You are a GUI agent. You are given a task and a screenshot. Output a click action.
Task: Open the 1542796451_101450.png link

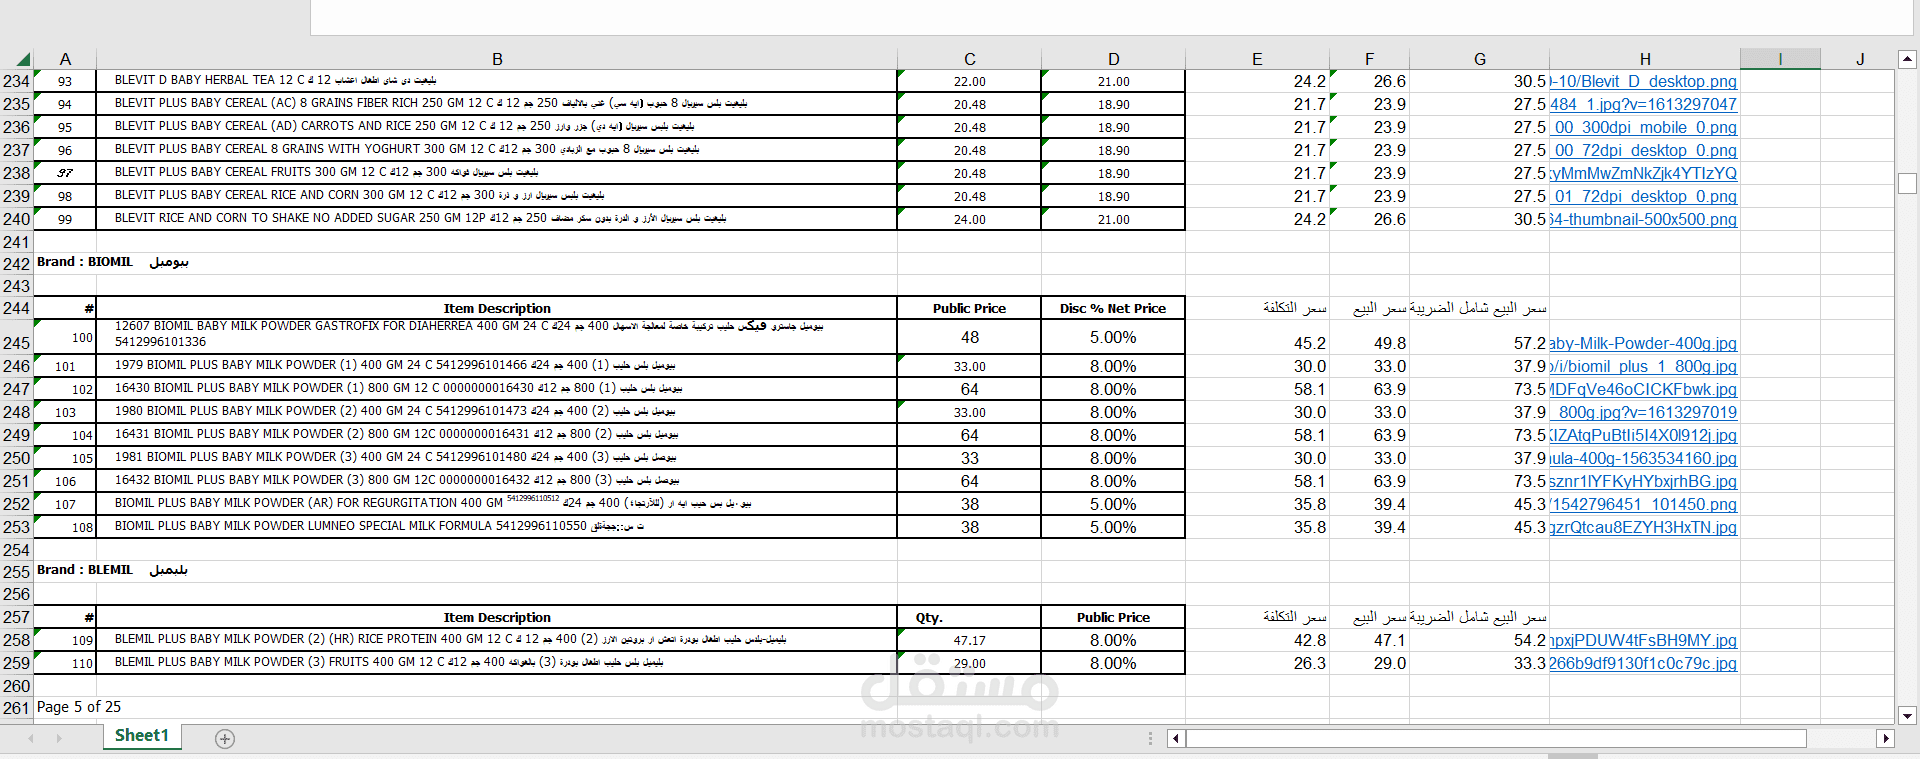[1644, 504]
